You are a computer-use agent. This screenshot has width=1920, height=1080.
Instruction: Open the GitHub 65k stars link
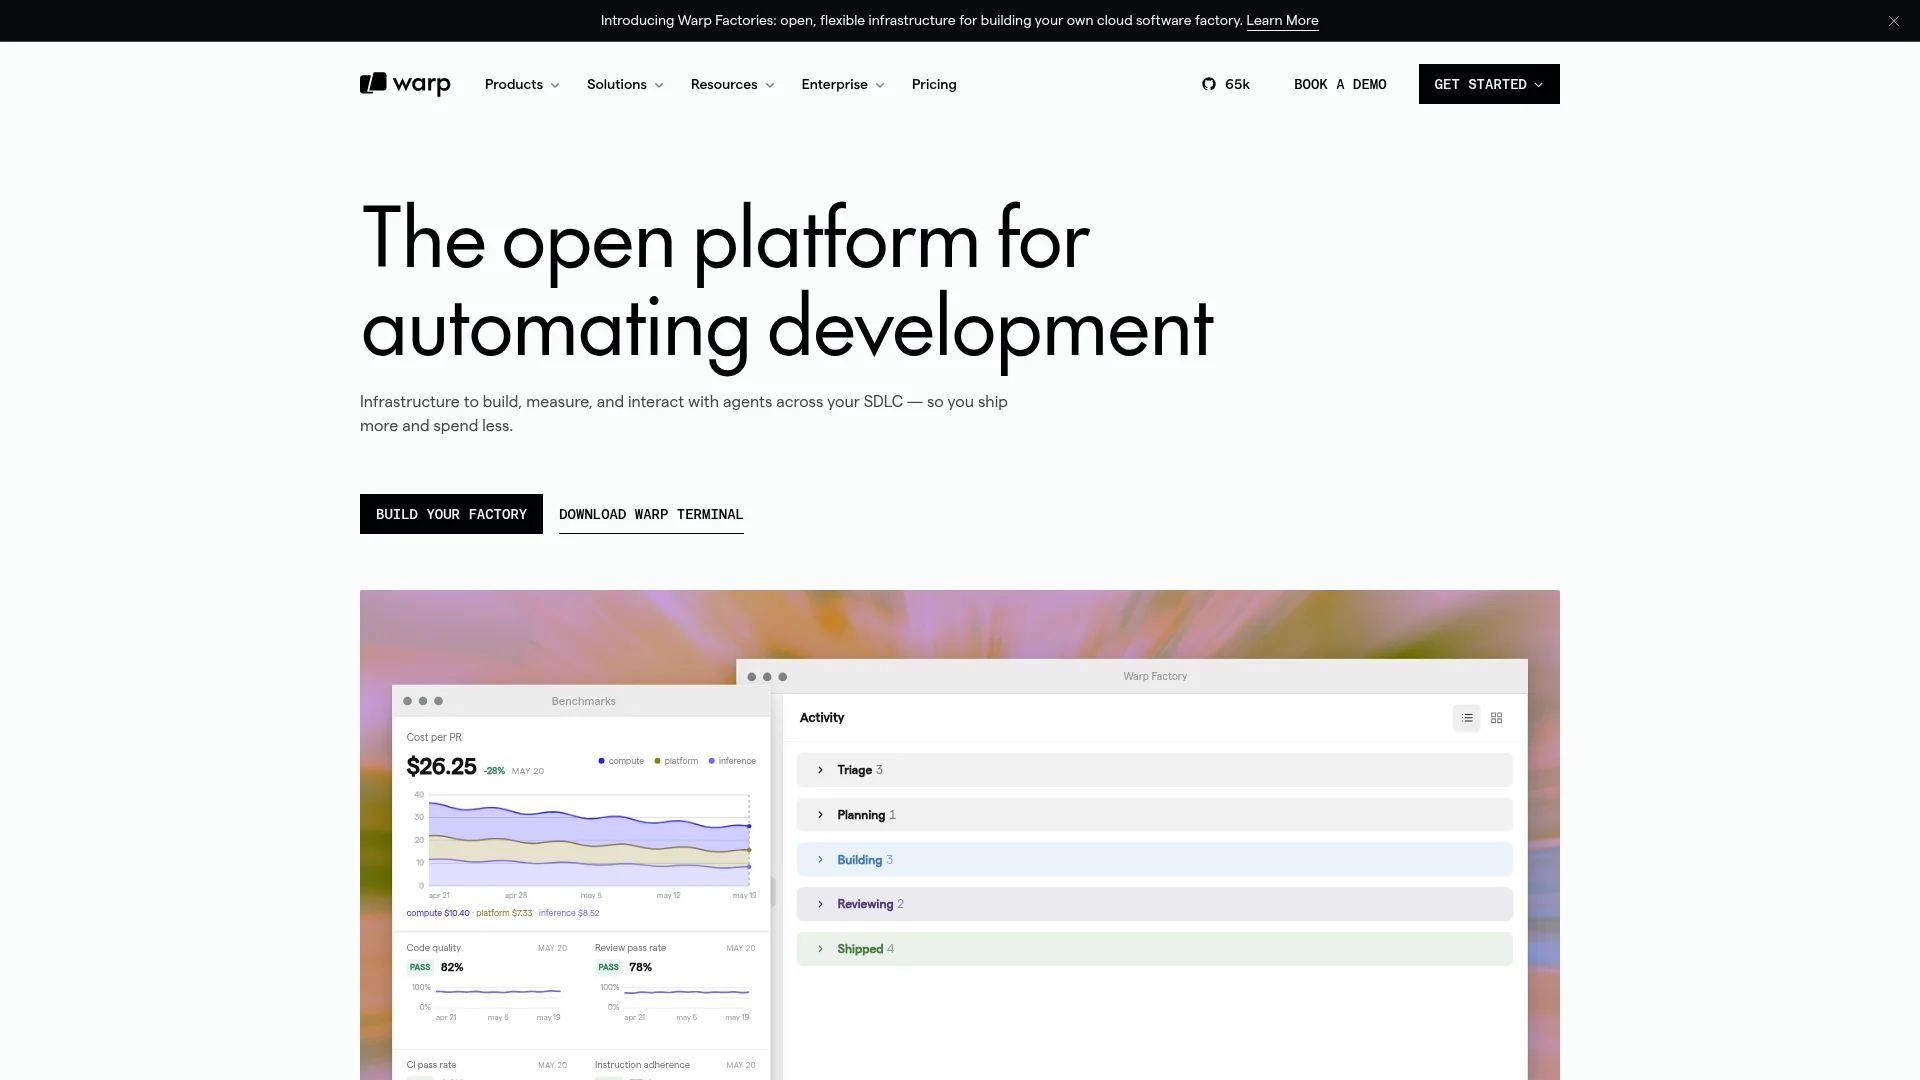click(1226, 84)
